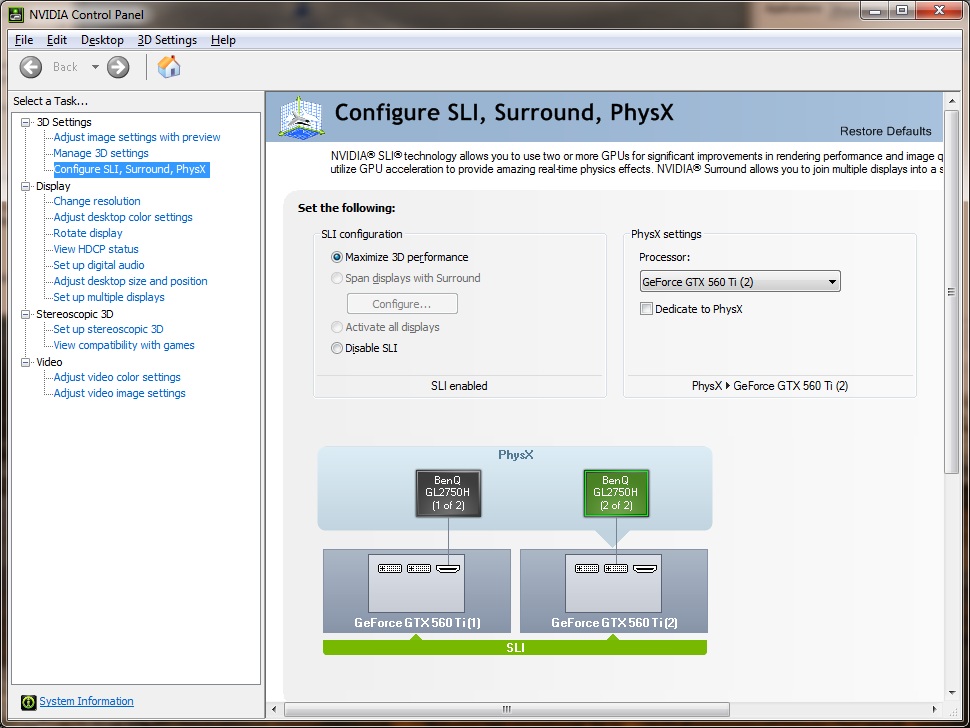970x728 pixels.
Task: Open Adjust desktop color settings
Action: 123,217
